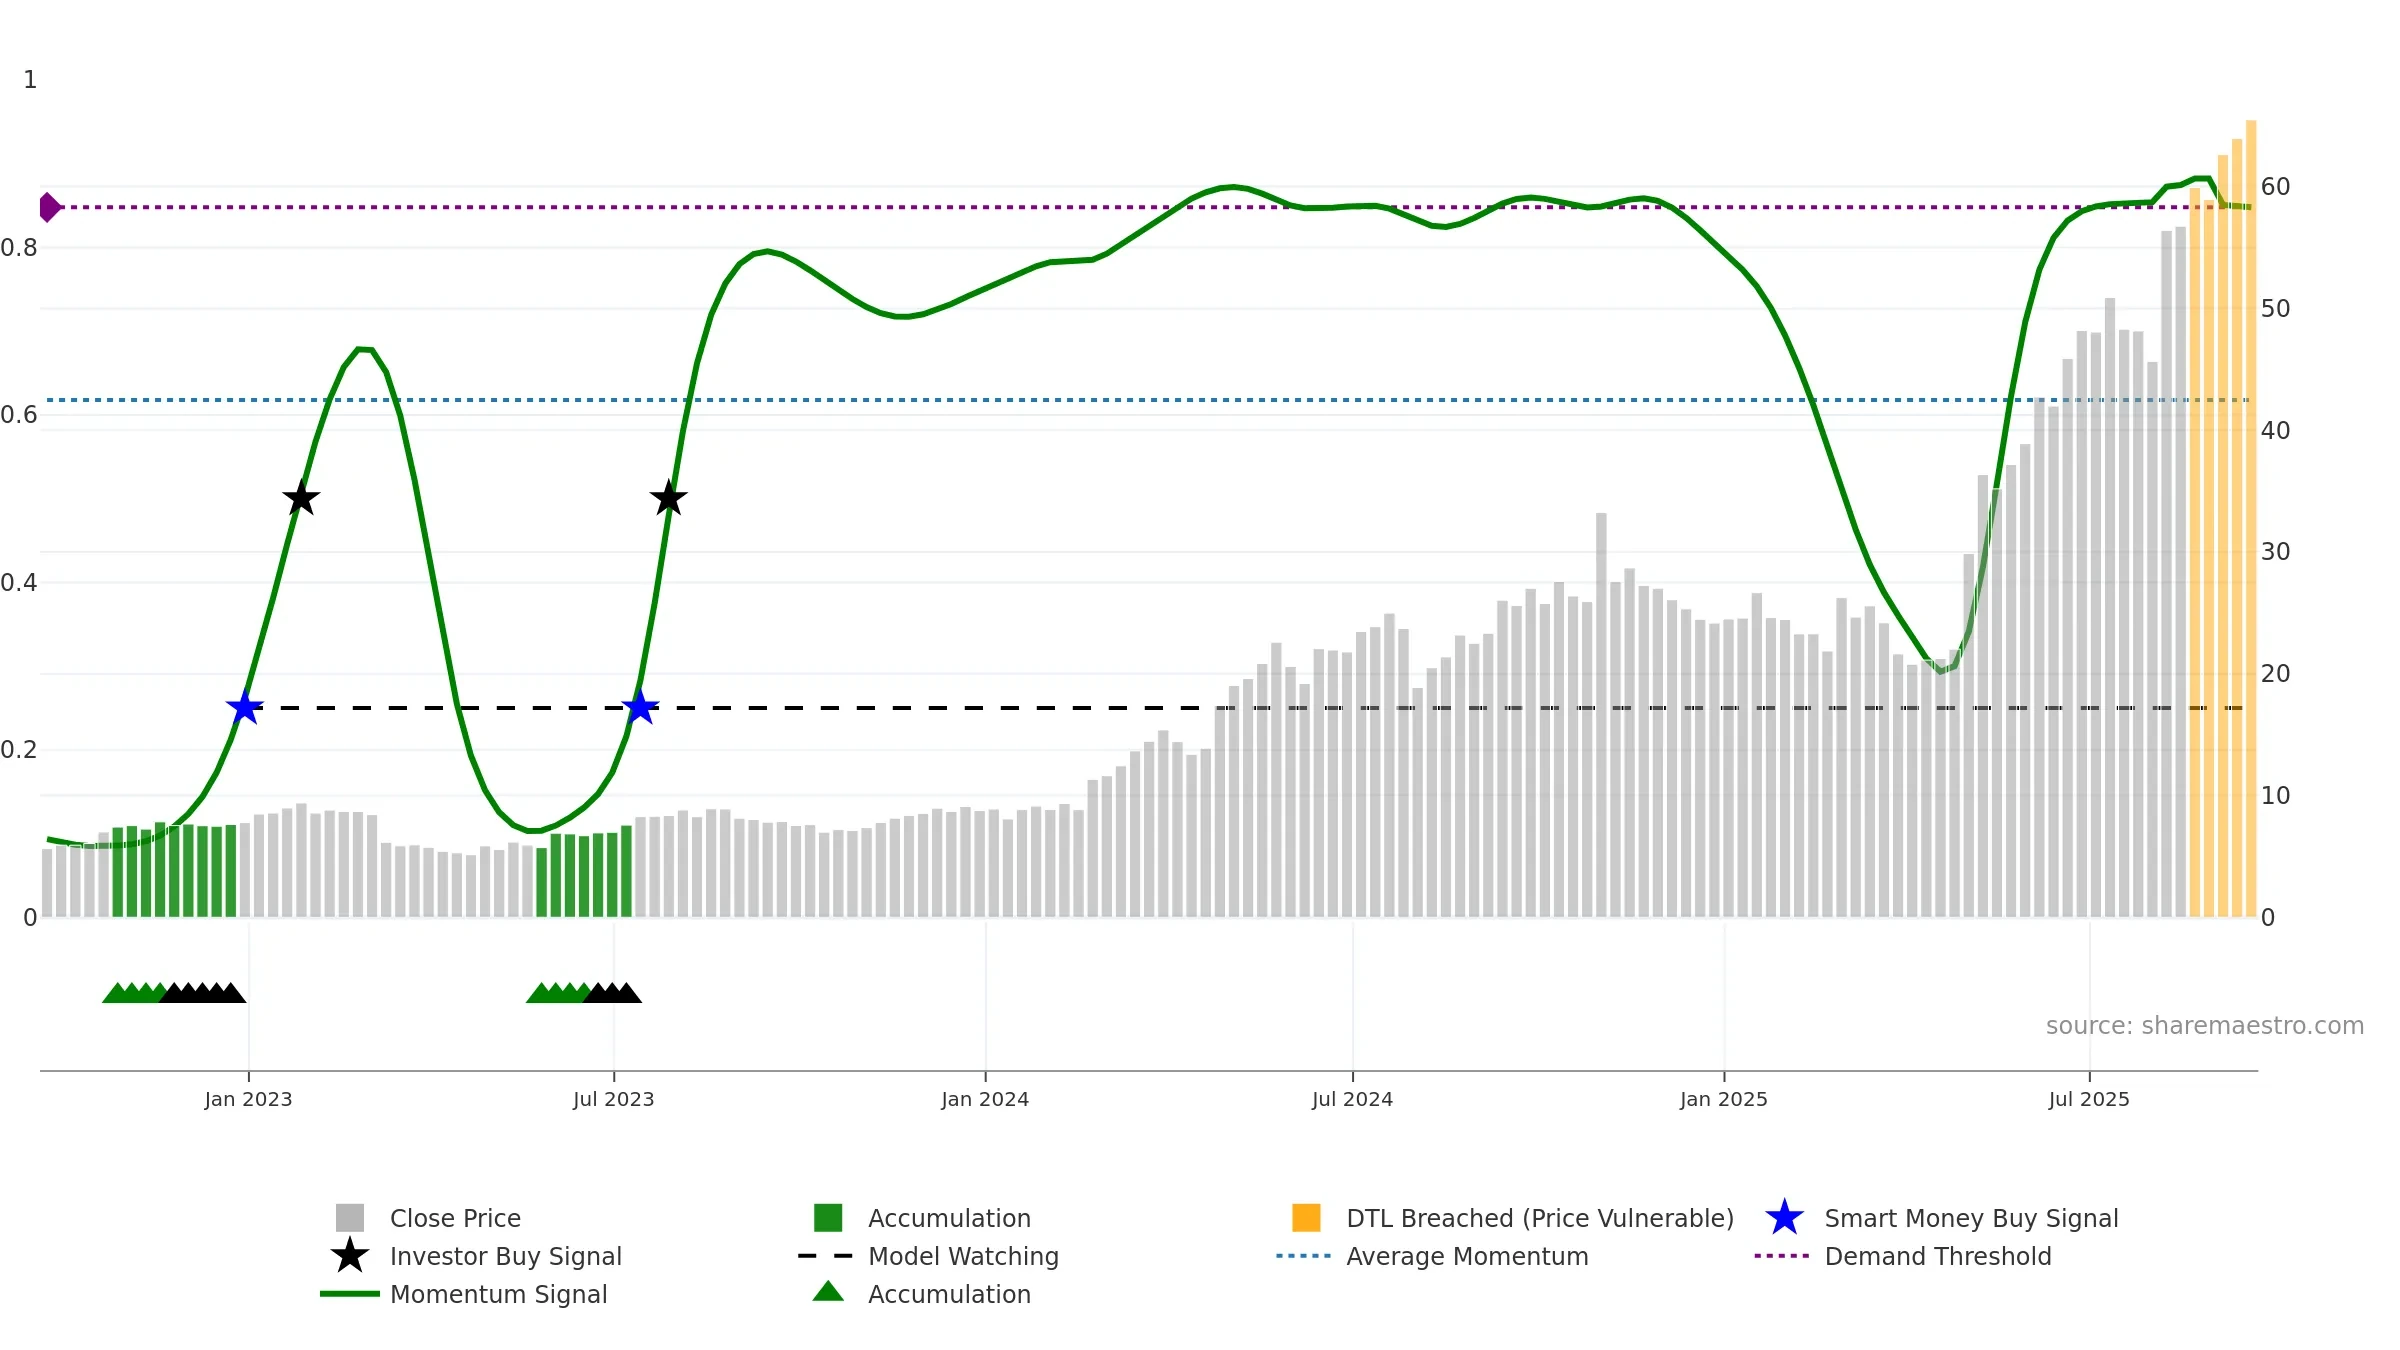Click the tallest orange DTL breached bar
This screenshot has width=2400, height=1350.
(x=2251, y=518)
